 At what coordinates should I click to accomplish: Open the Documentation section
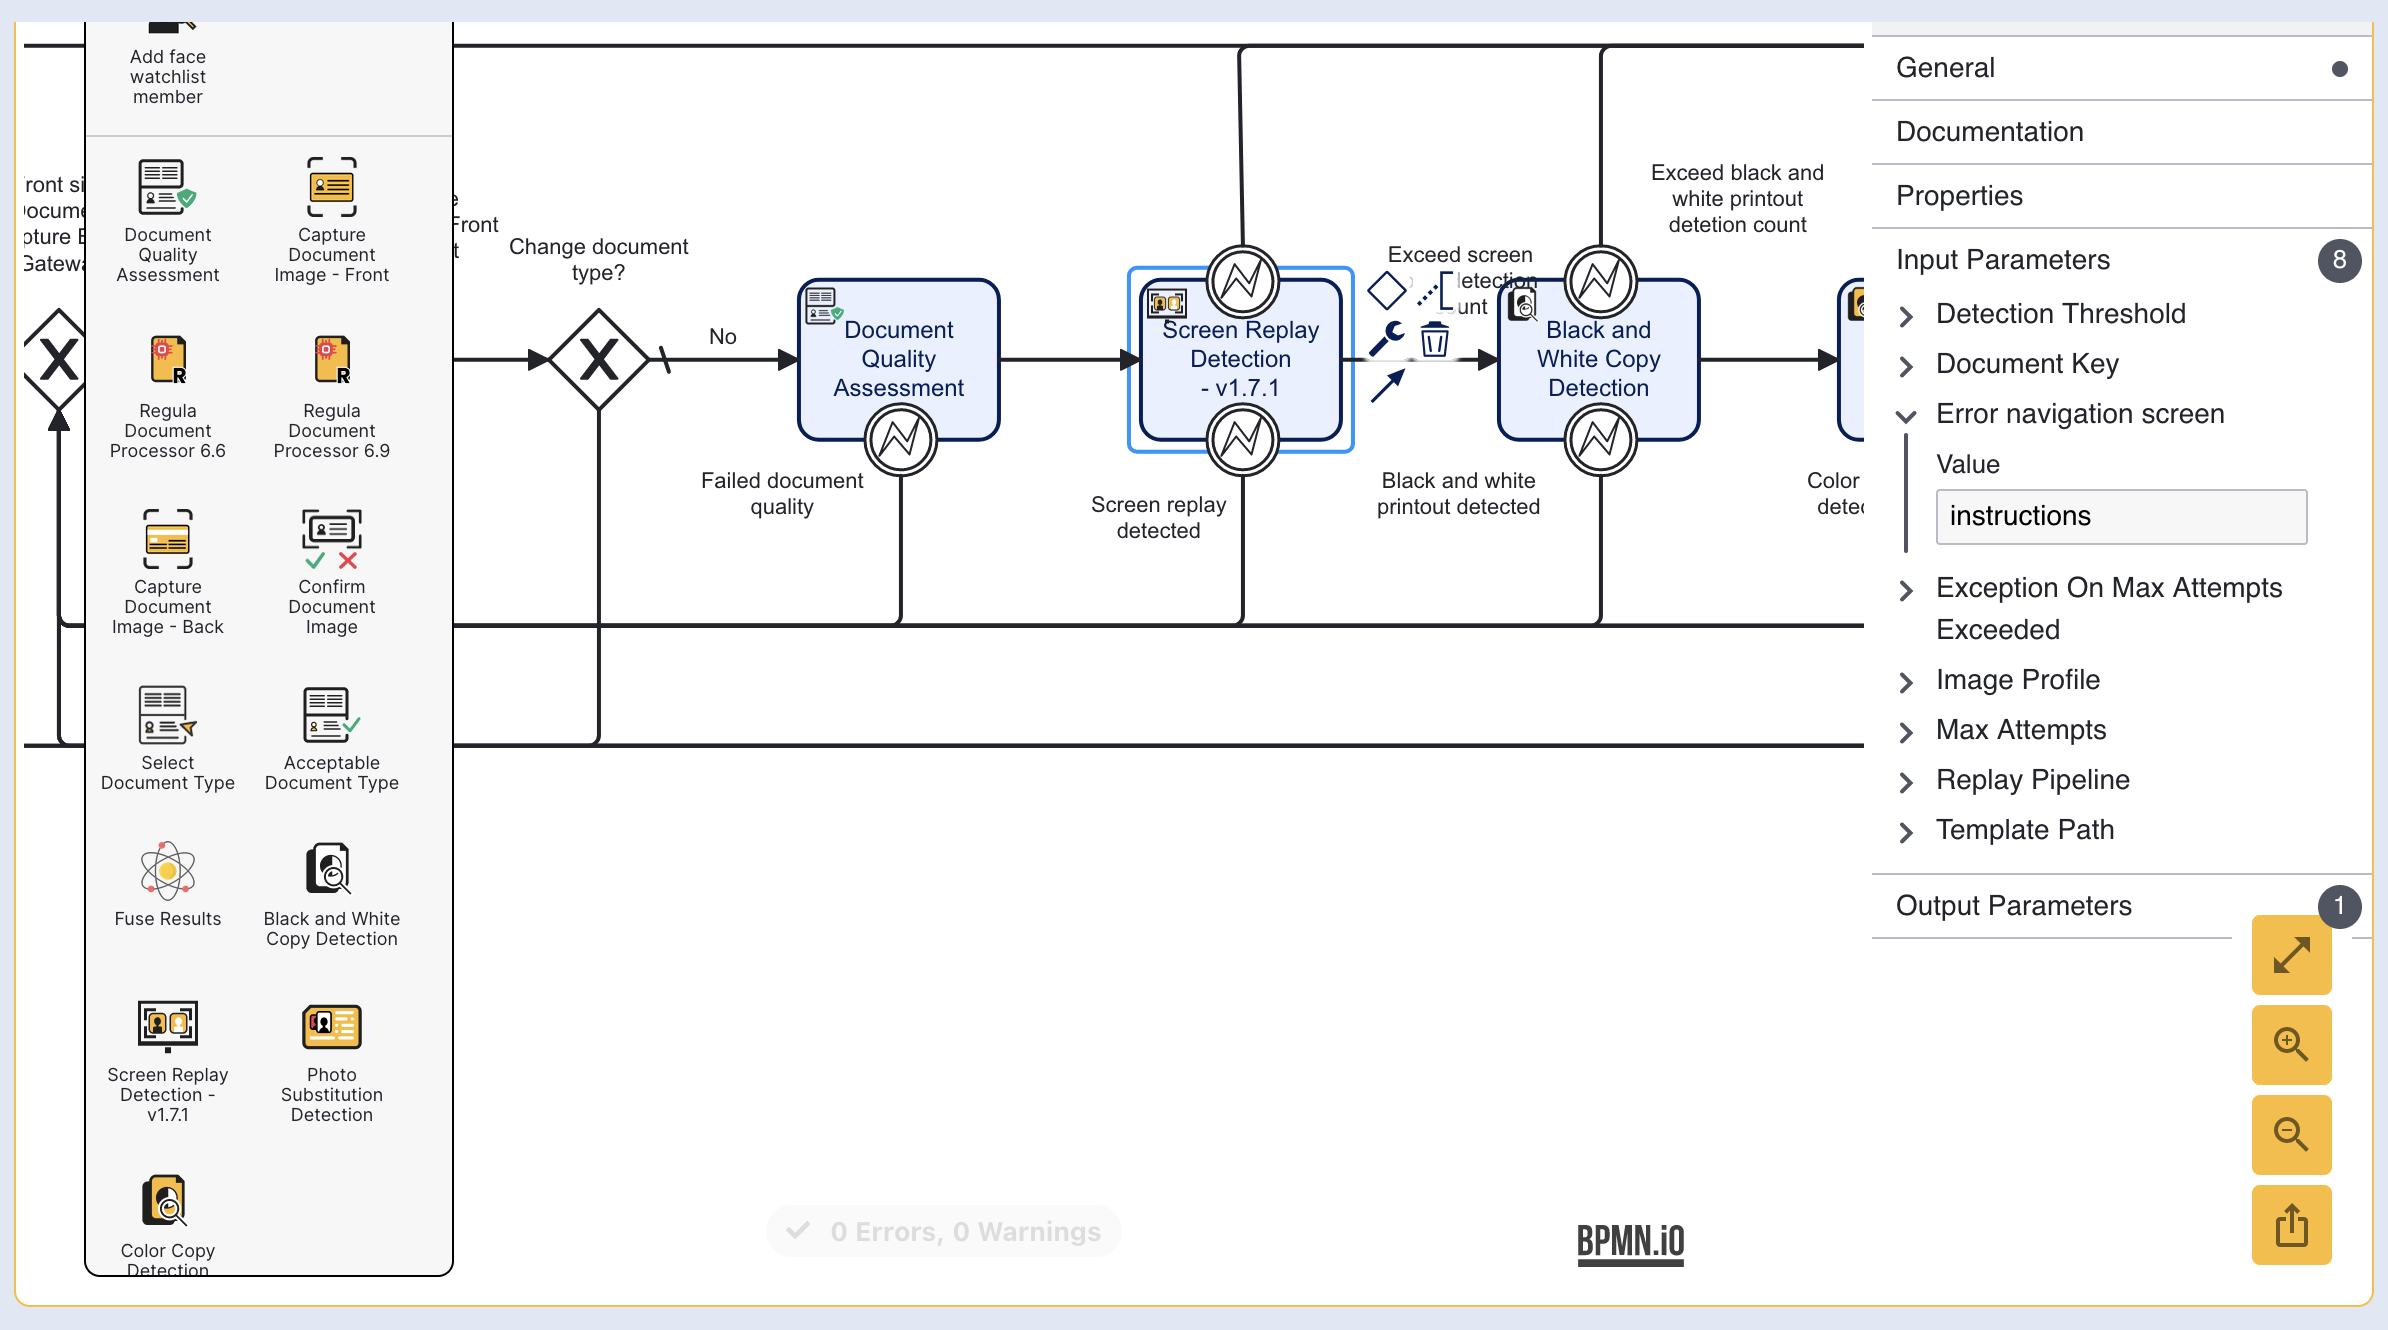tap(1989, 132)
